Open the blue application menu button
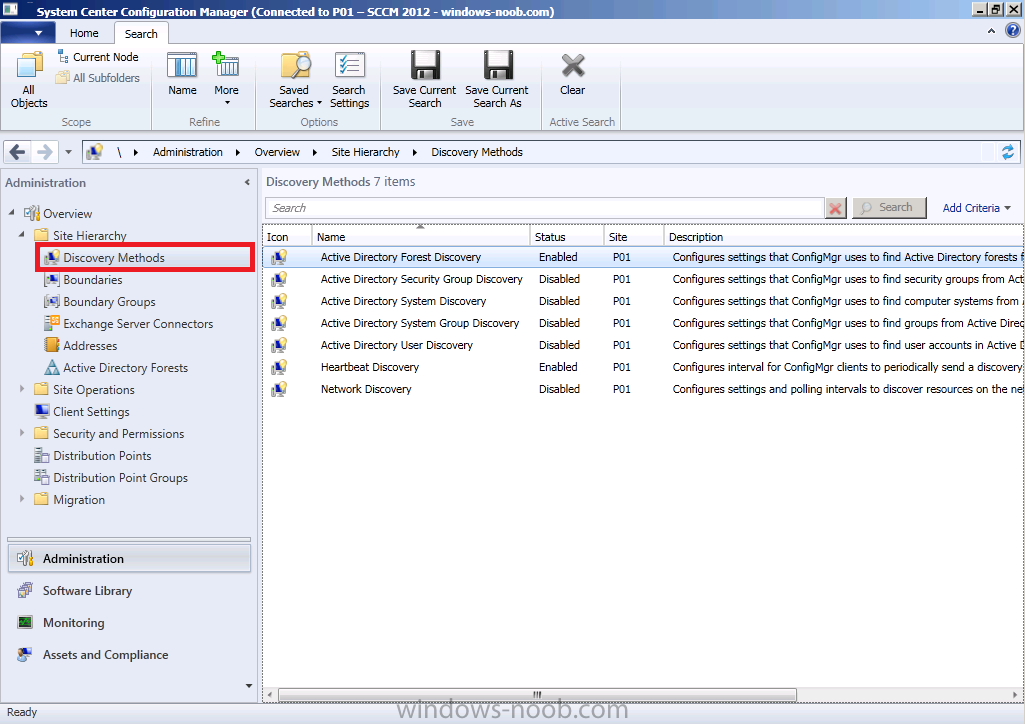Image resolution: width=1025 pixels, height=724 pixels. point(26,33)
